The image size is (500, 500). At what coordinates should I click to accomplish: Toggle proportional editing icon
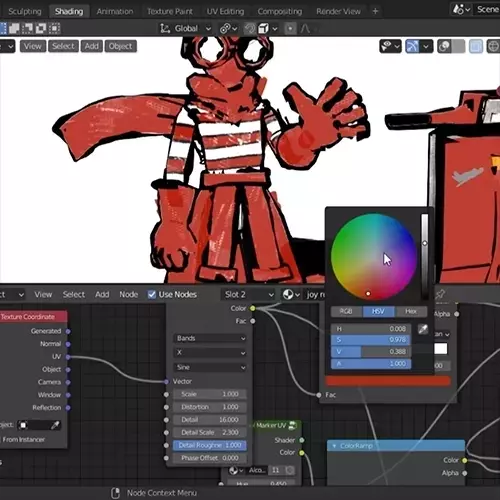pos(290,29)
